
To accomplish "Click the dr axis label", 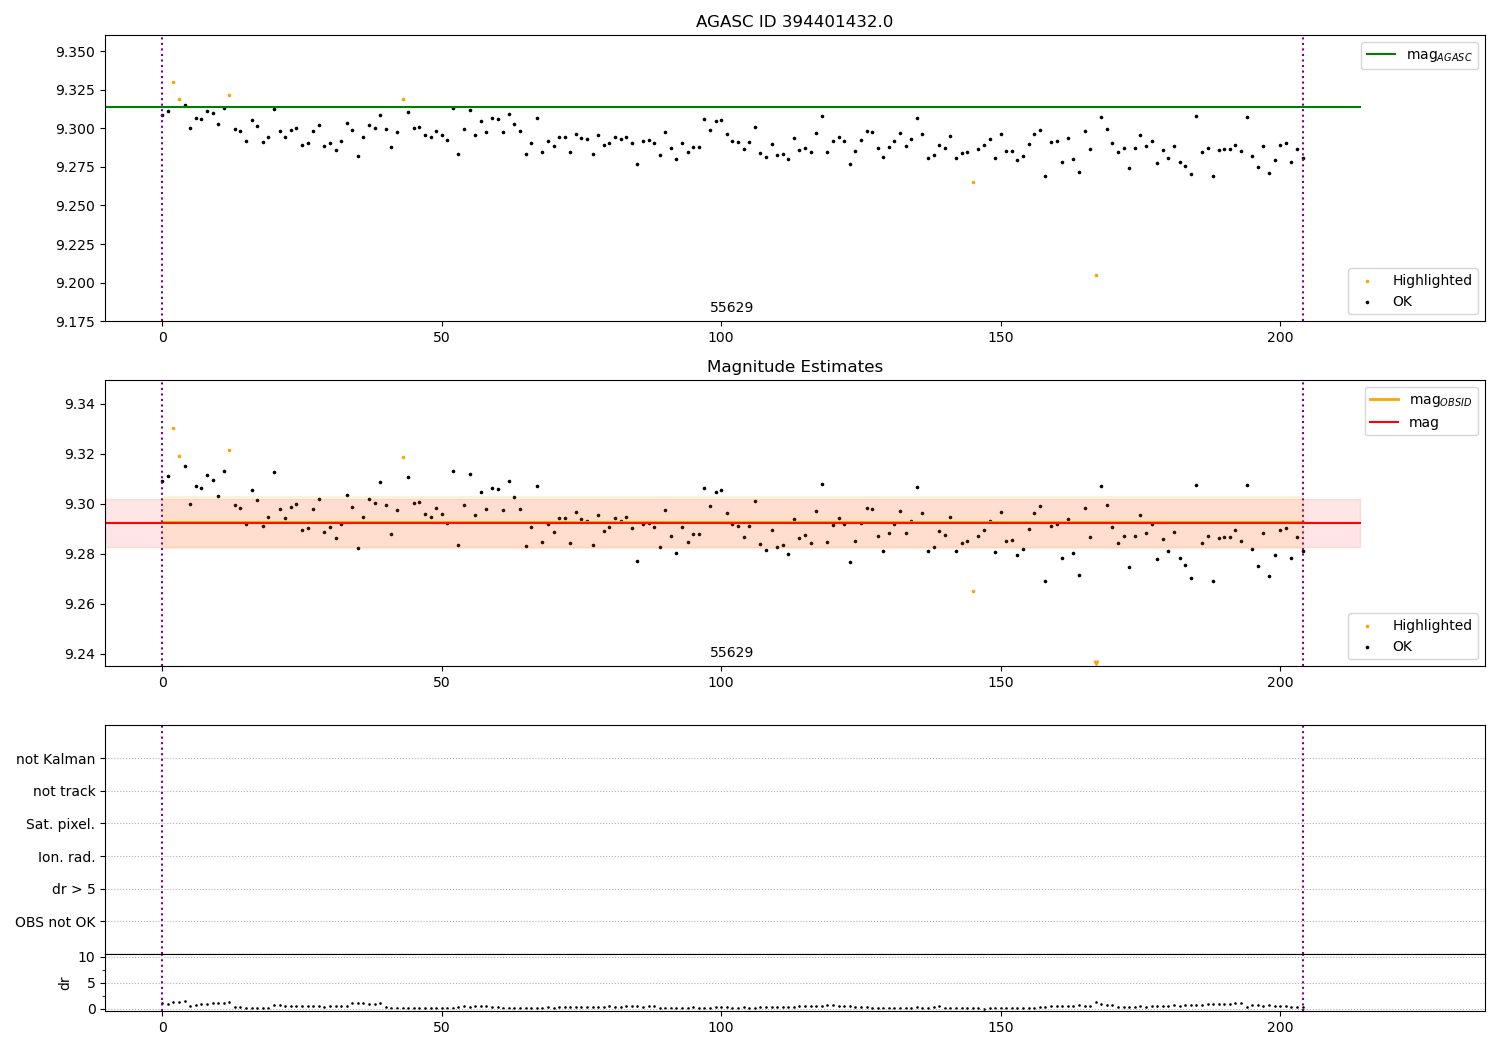I will [x=65, y=983].
